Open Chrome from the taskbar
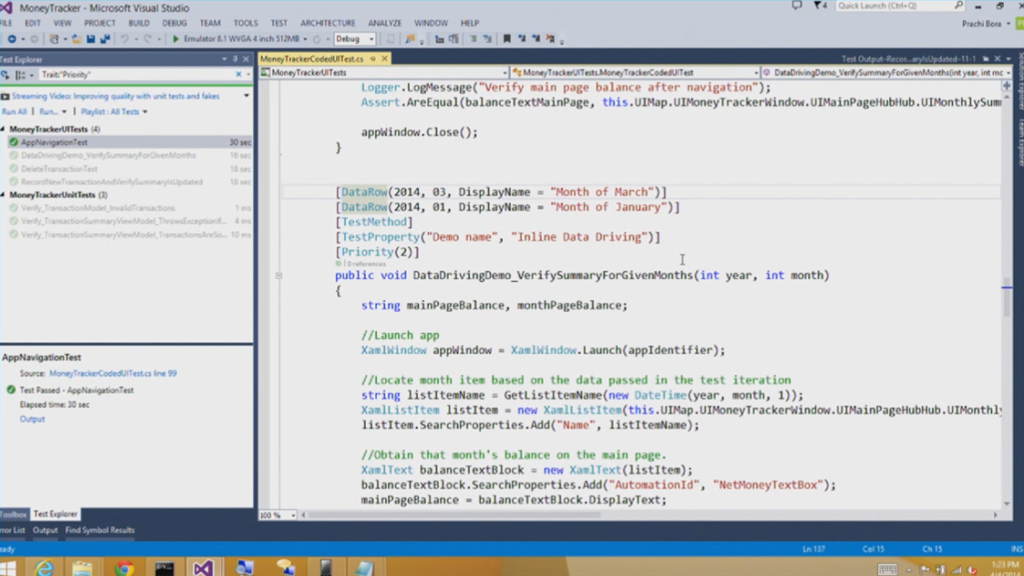This screenshot has width=1024, height=576. (124, 568)
